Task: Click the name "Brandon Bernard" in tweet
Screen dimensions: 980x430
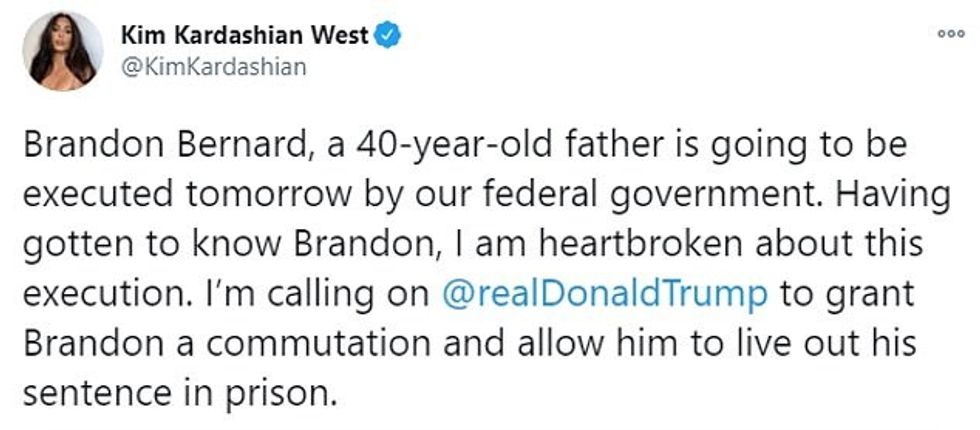Action: 159,146
